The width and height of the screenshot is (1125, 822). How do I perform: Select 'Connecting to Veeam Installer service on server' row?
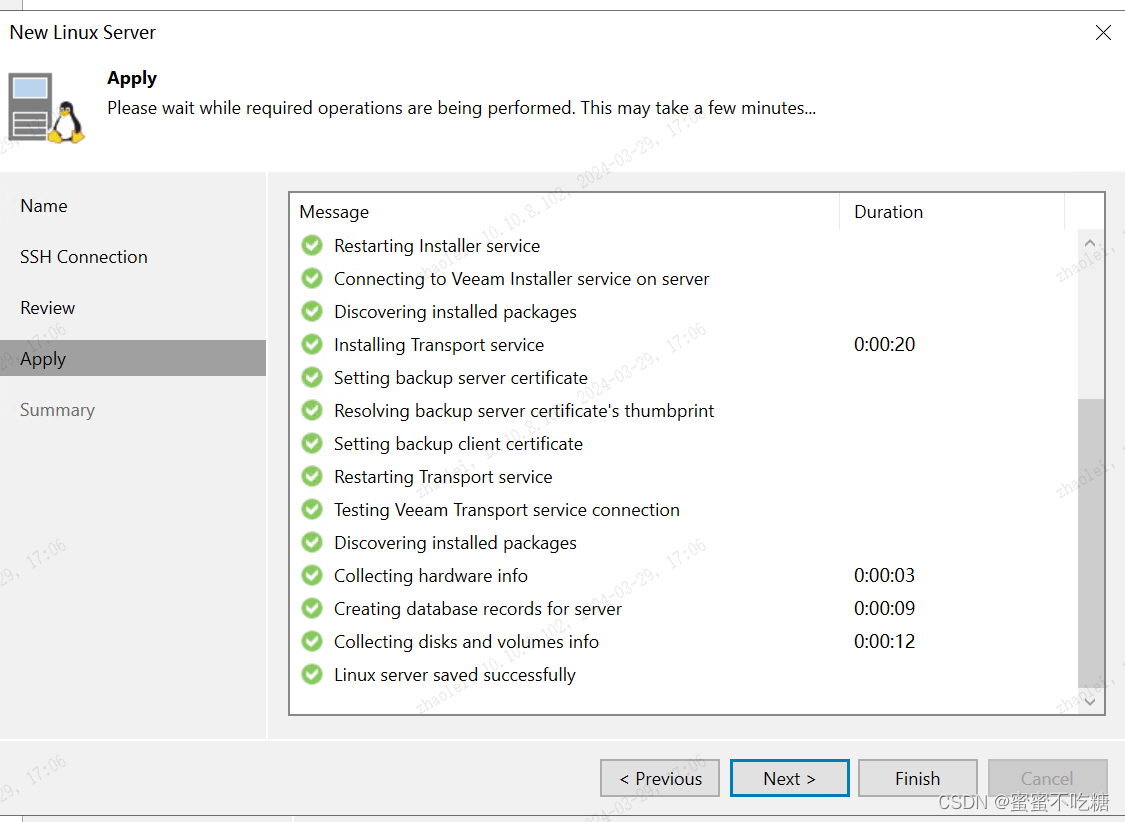coord(684,278)
